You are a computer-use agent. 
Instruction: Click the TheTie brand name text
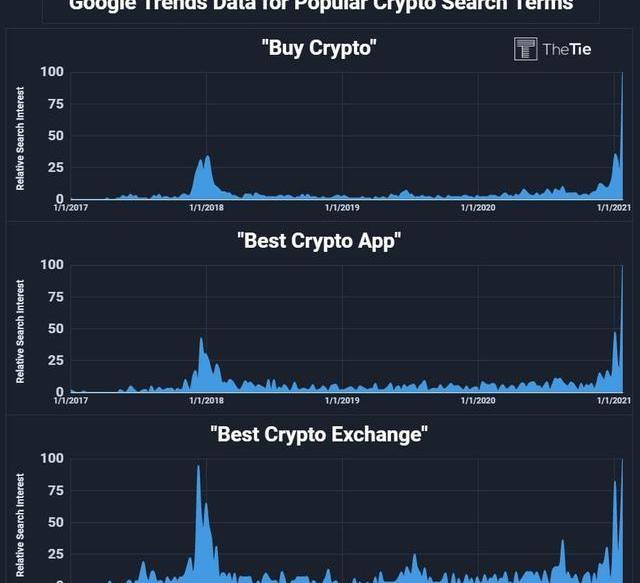(x=567, y=48)
